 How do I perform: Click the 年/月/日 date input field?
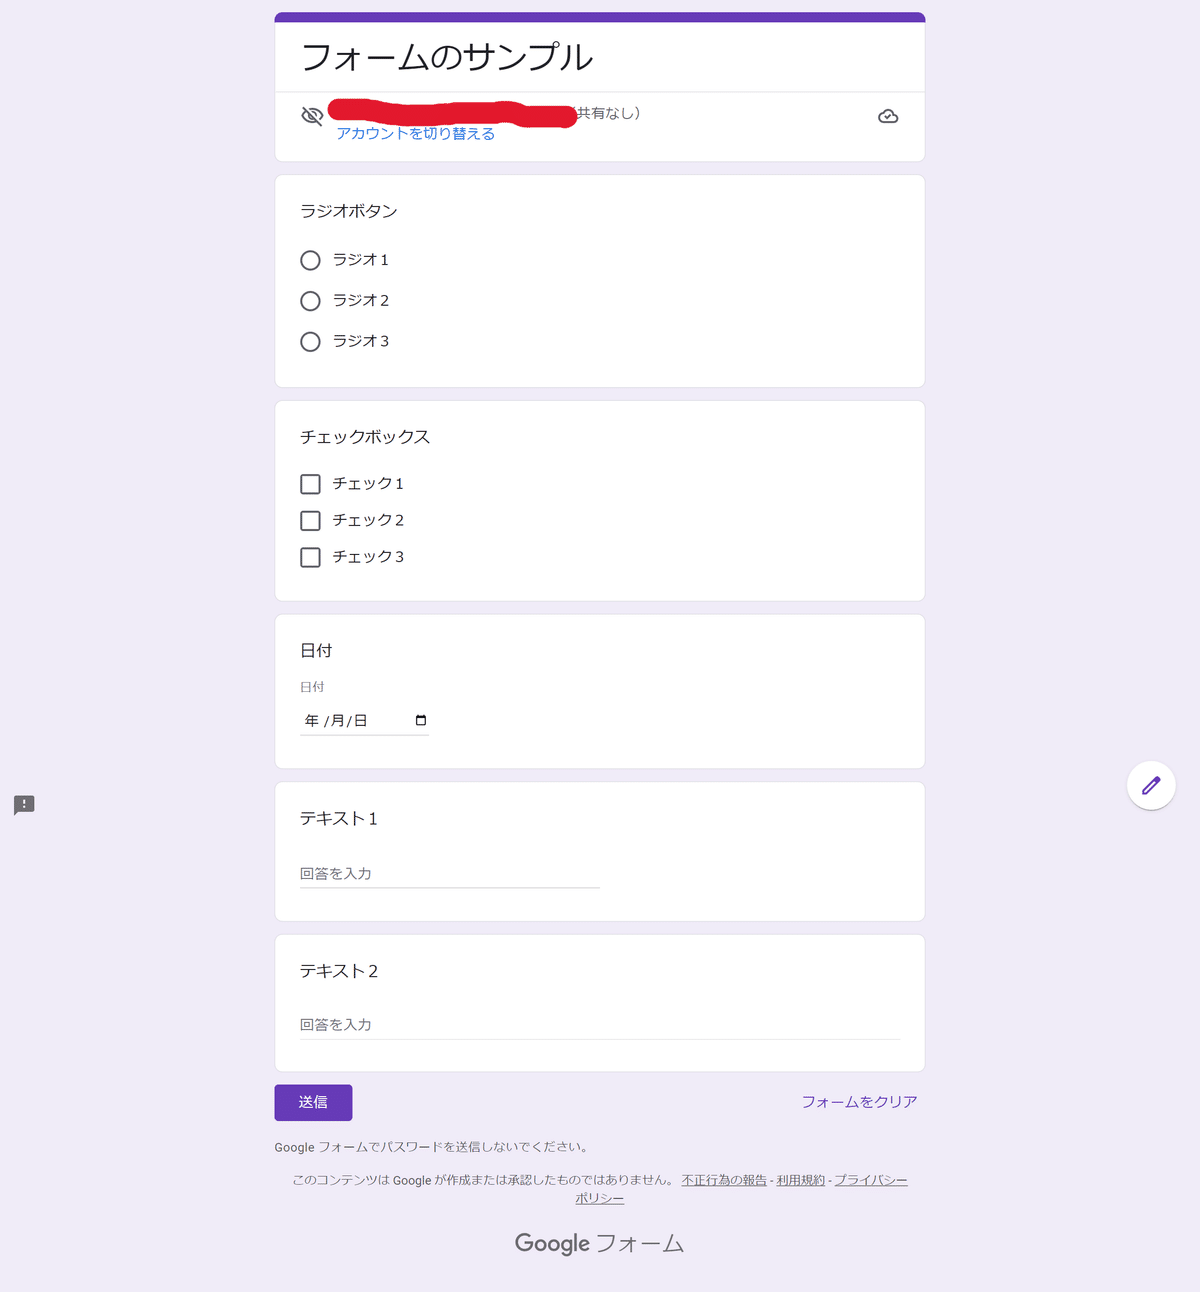click(364, 720)
